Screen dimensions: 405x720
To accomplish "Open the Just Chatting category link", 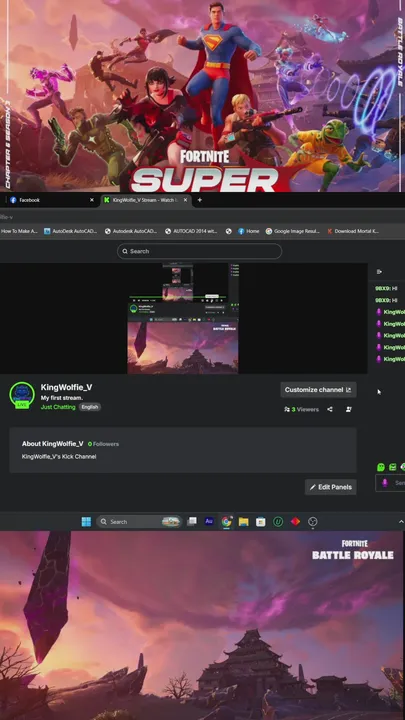I will [58, 407].
